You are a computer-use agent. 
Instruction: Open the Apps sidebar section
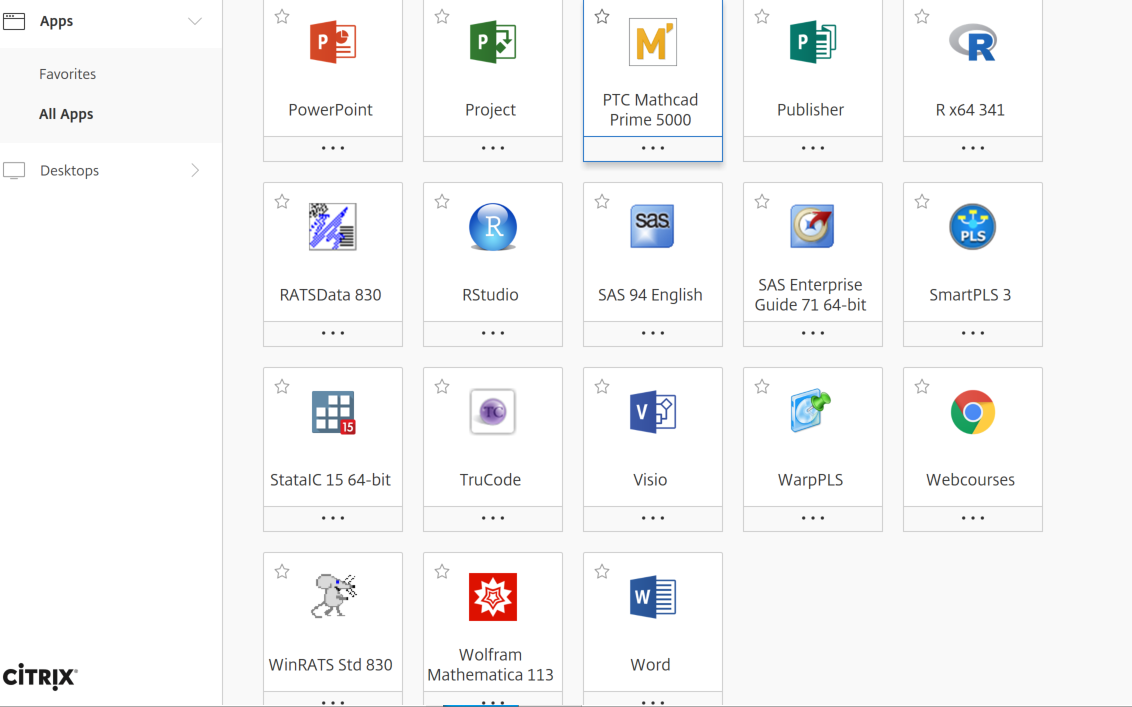(x=56, y=21)
